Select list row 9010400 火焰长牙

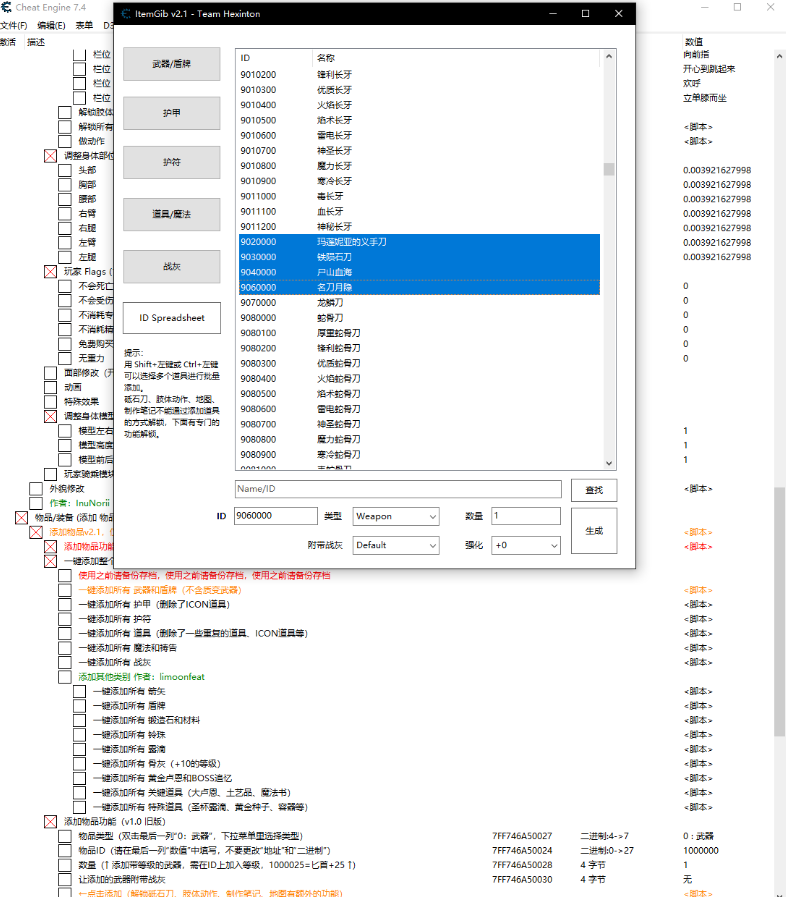419,105
